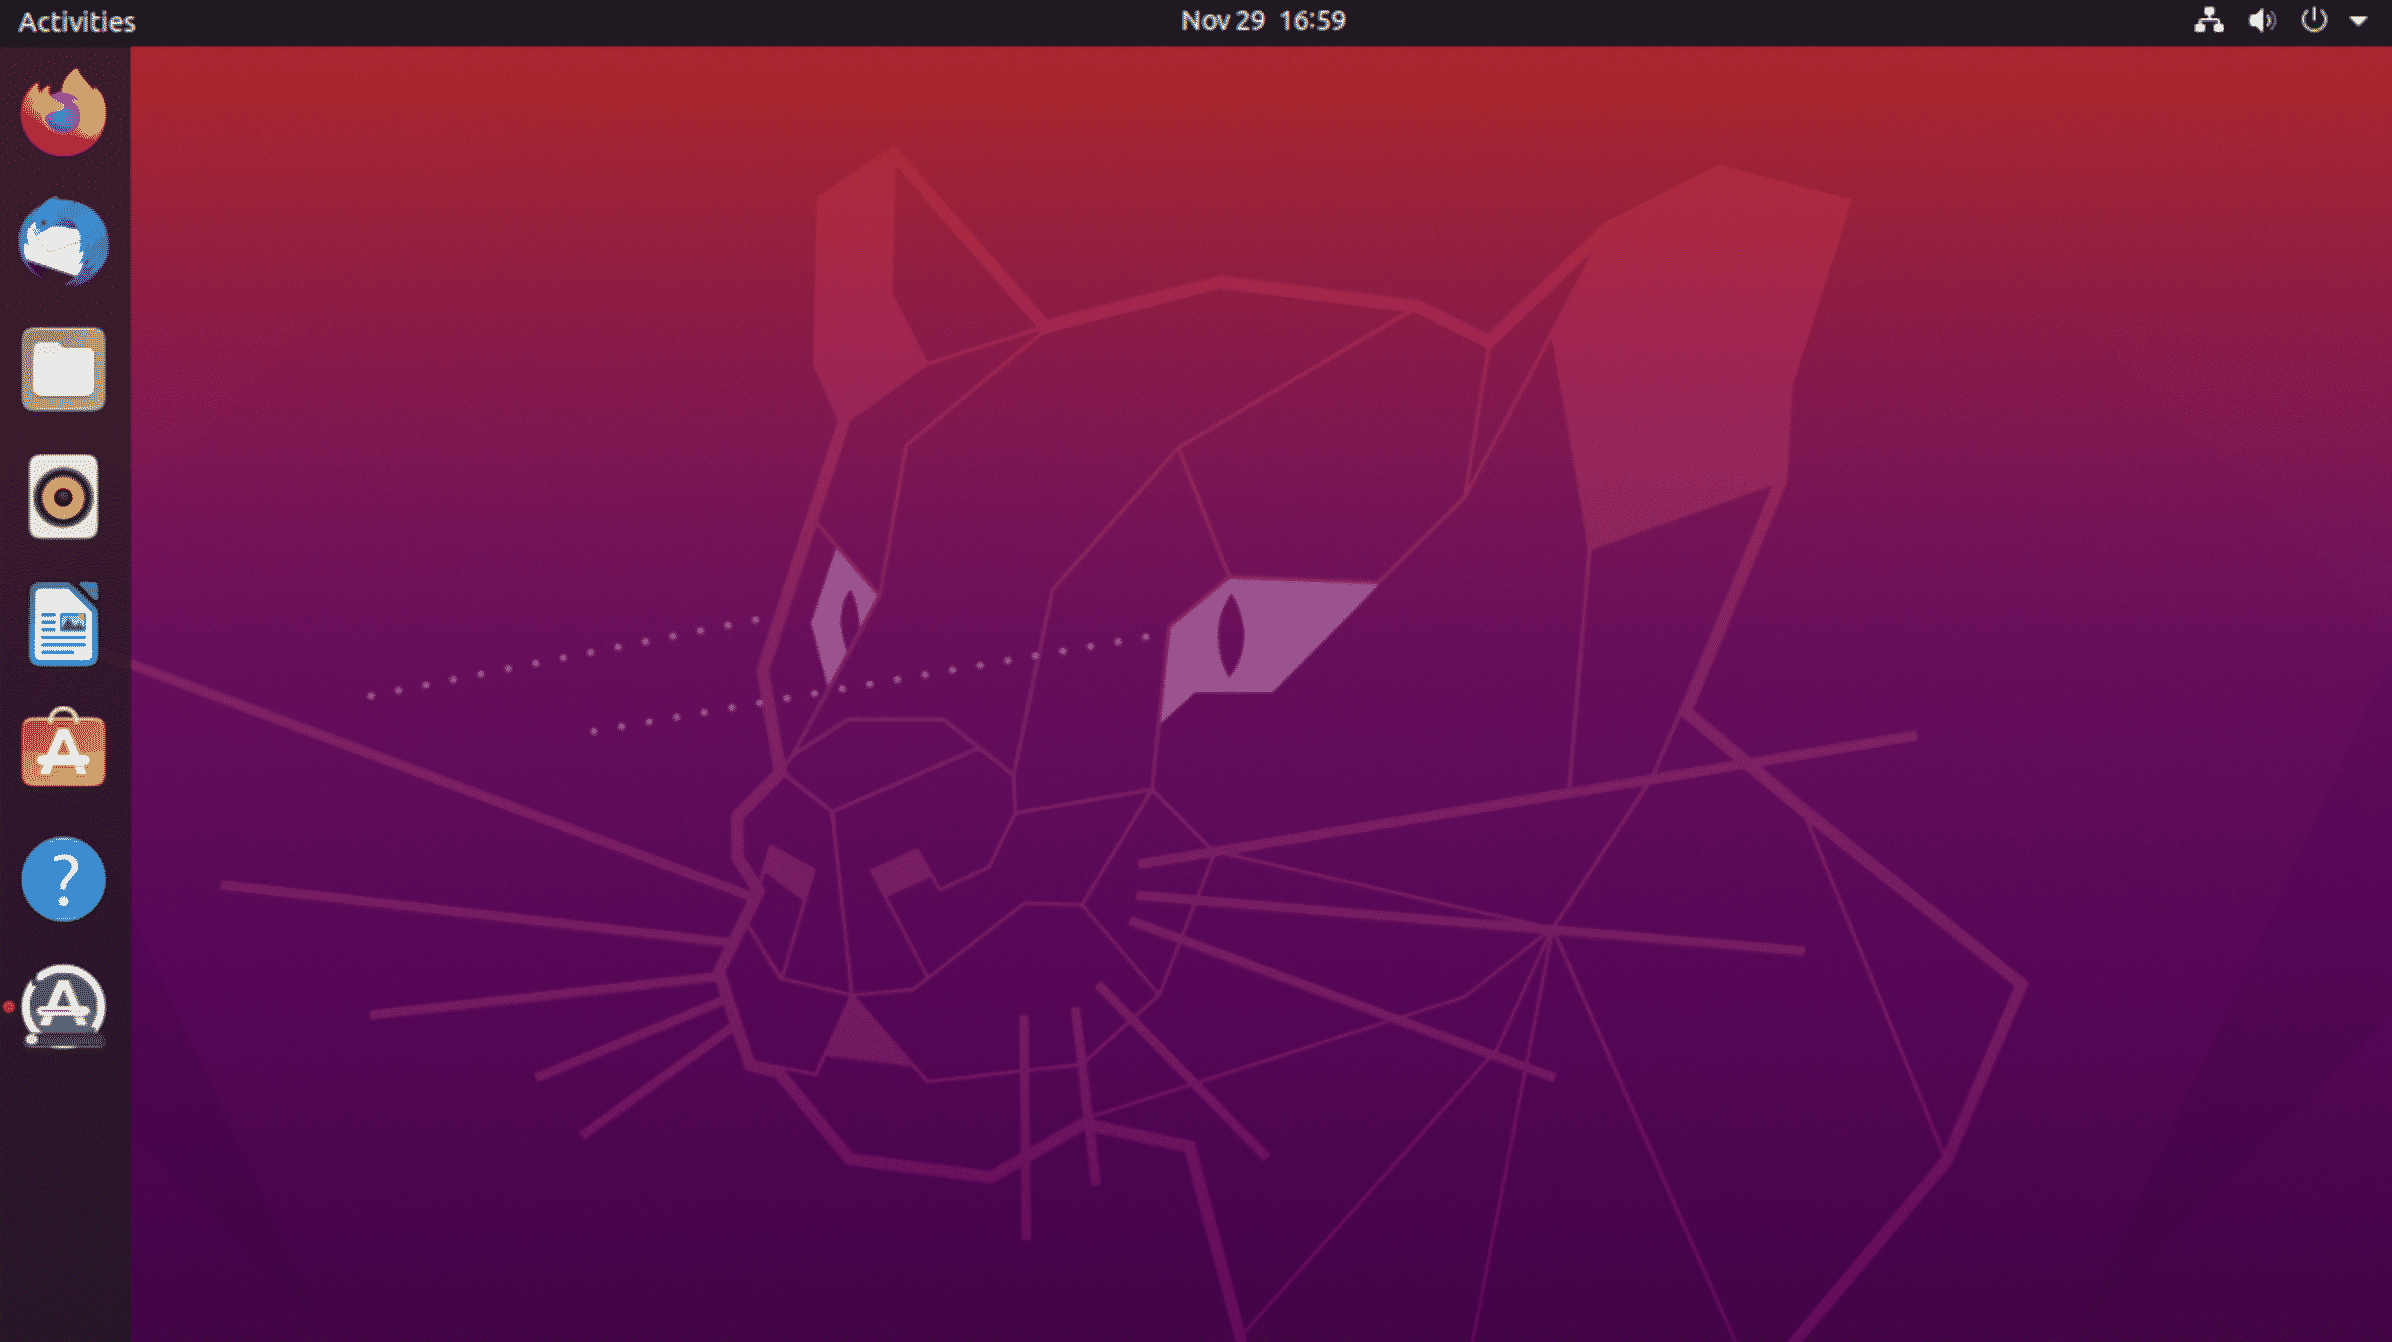Launch Thunderbird mail client
This screenshot has height=1342, width=2392.
click(x=64, y=241)
